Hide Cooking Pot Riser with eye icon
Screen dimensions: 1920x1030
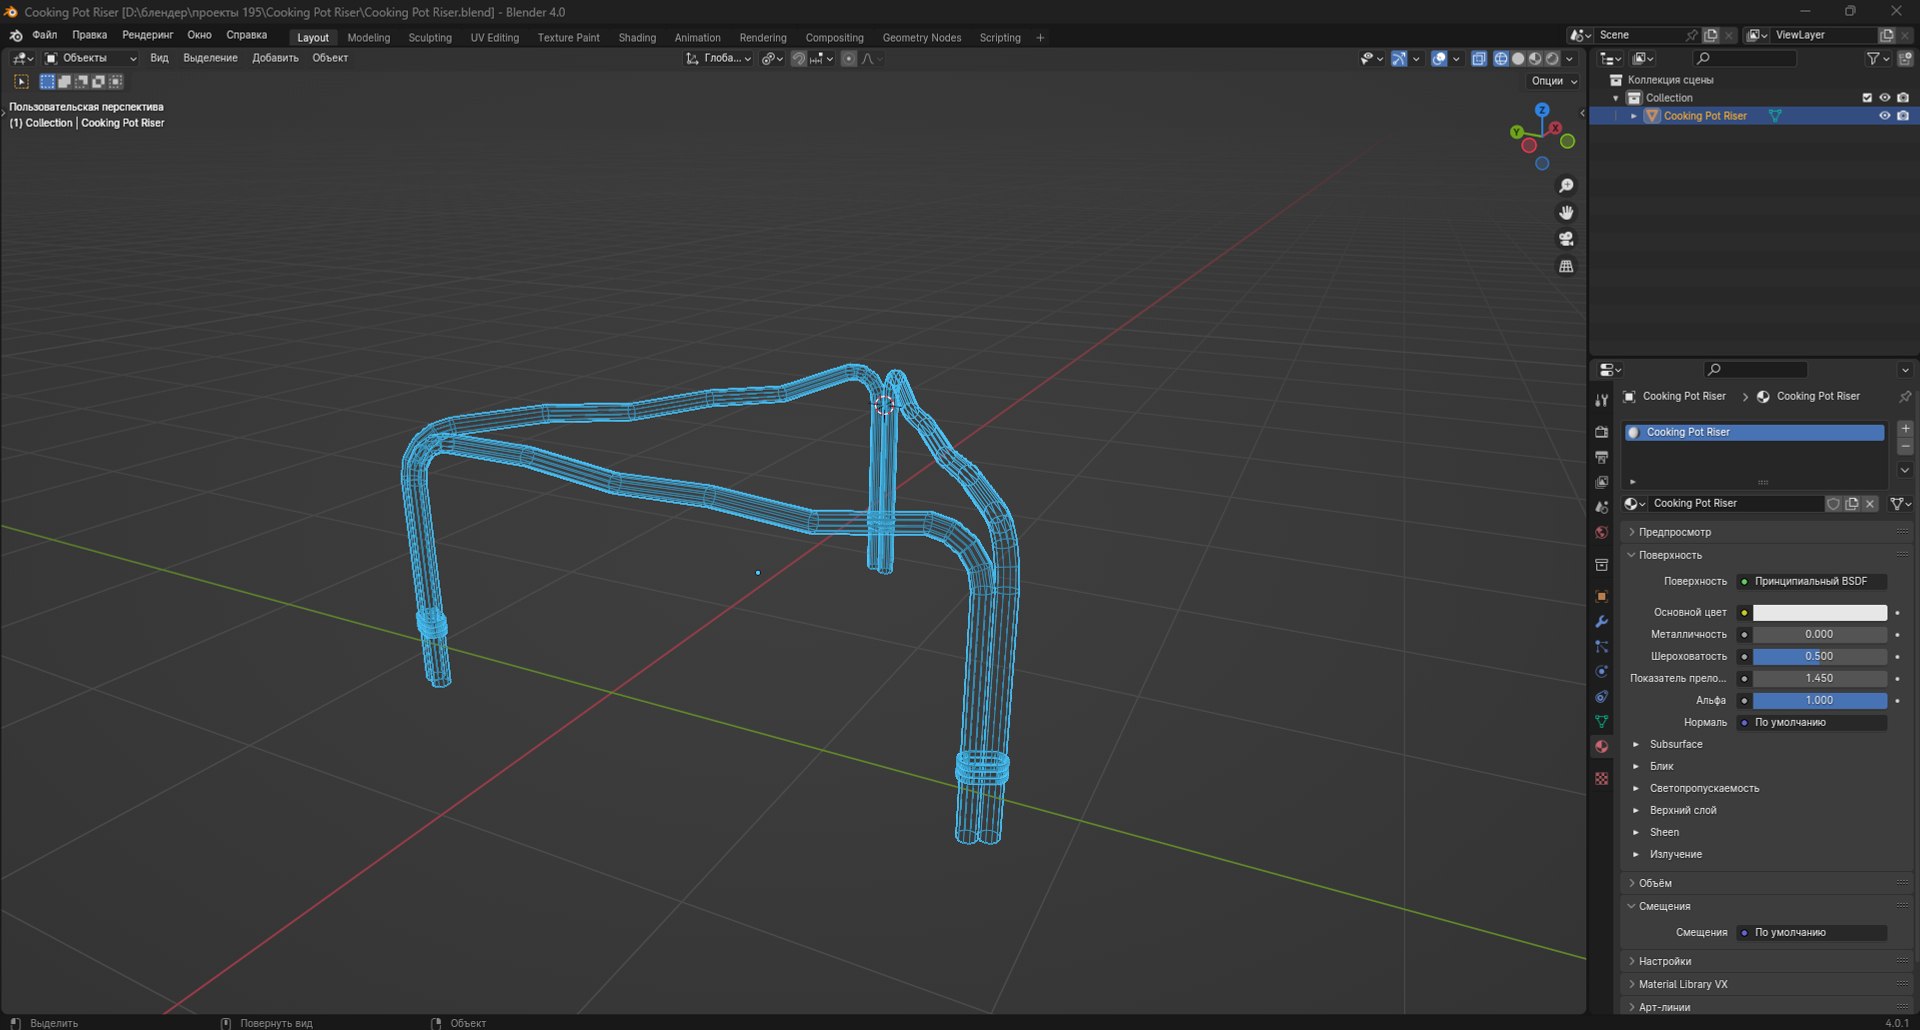coord(1885,116)
